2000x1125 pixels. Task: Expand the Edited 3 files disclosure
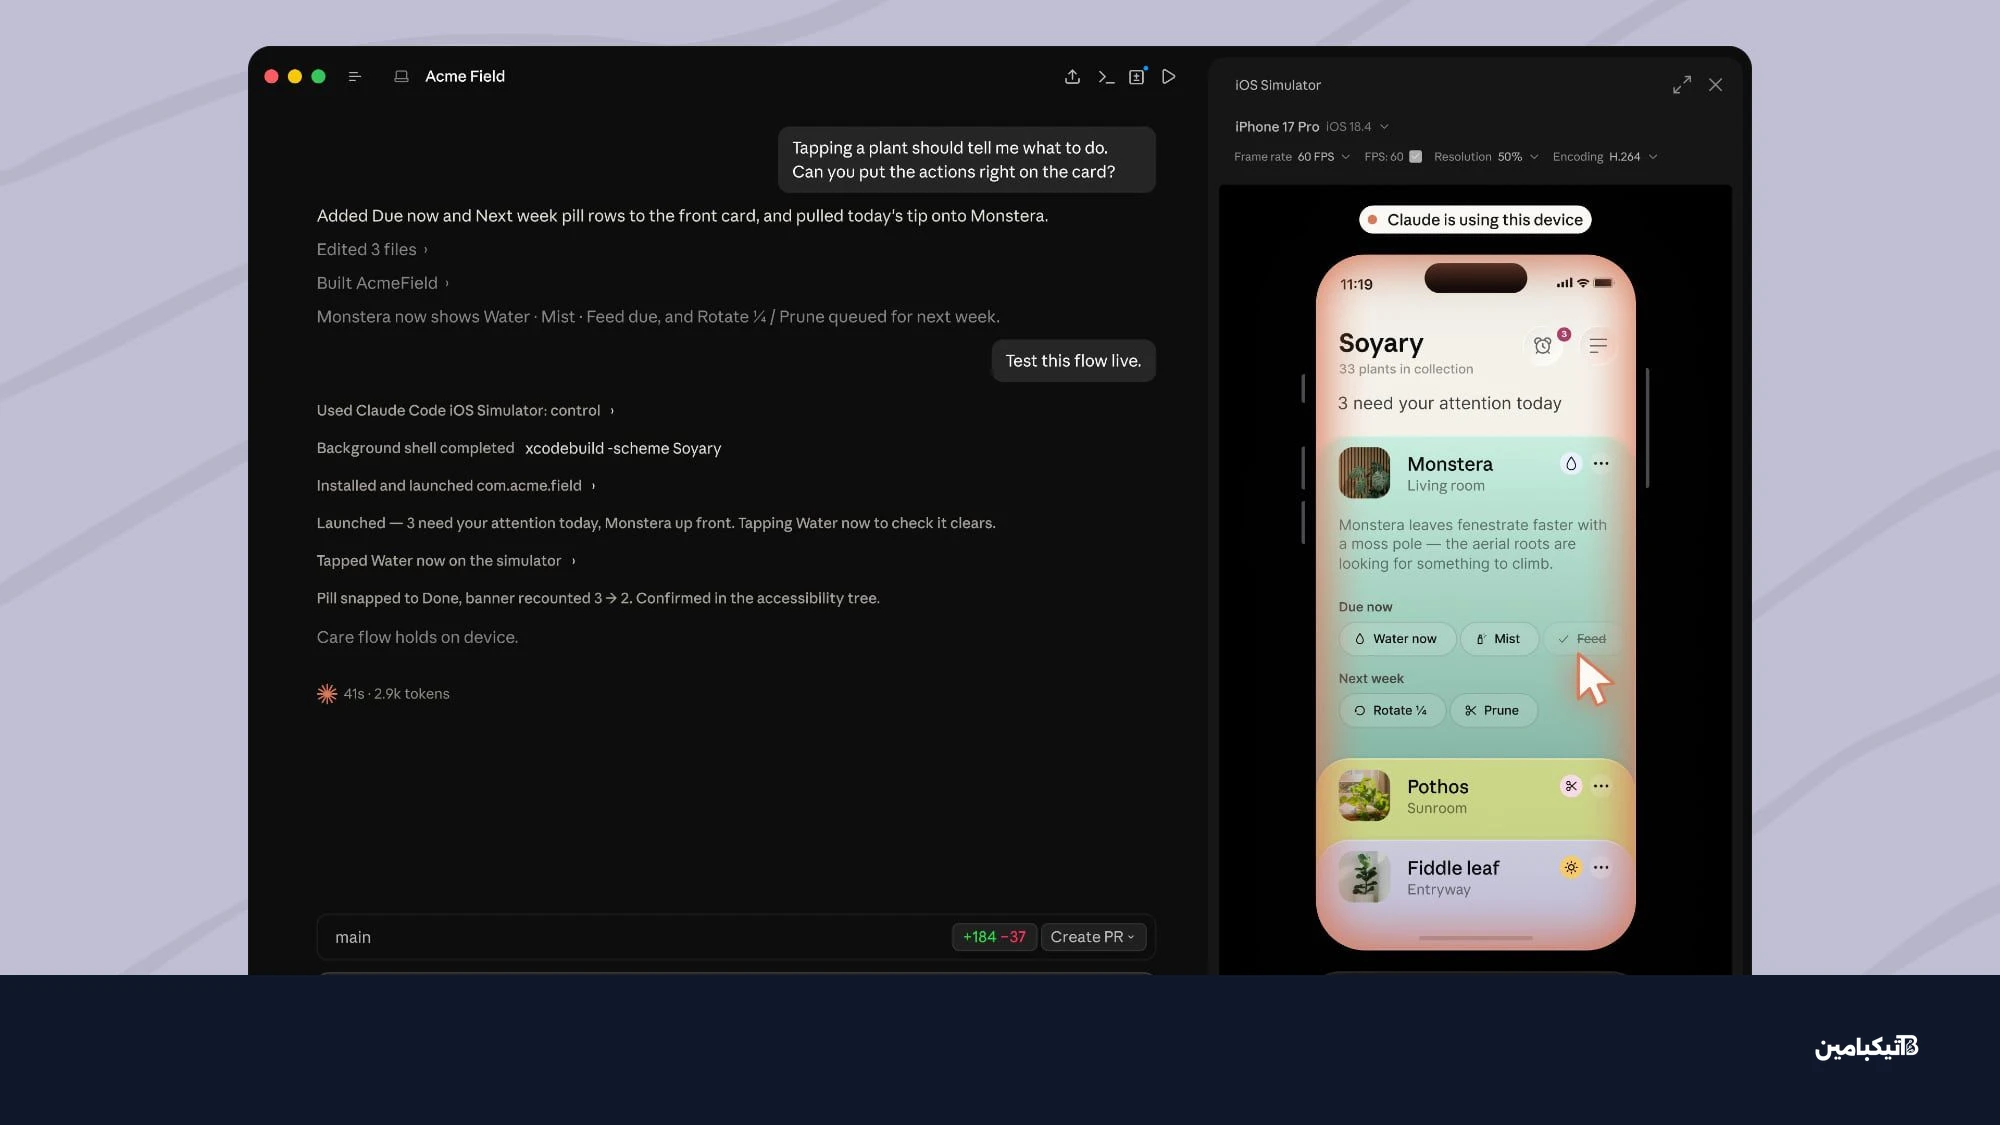pyautogui.click(x=372, y=249)
